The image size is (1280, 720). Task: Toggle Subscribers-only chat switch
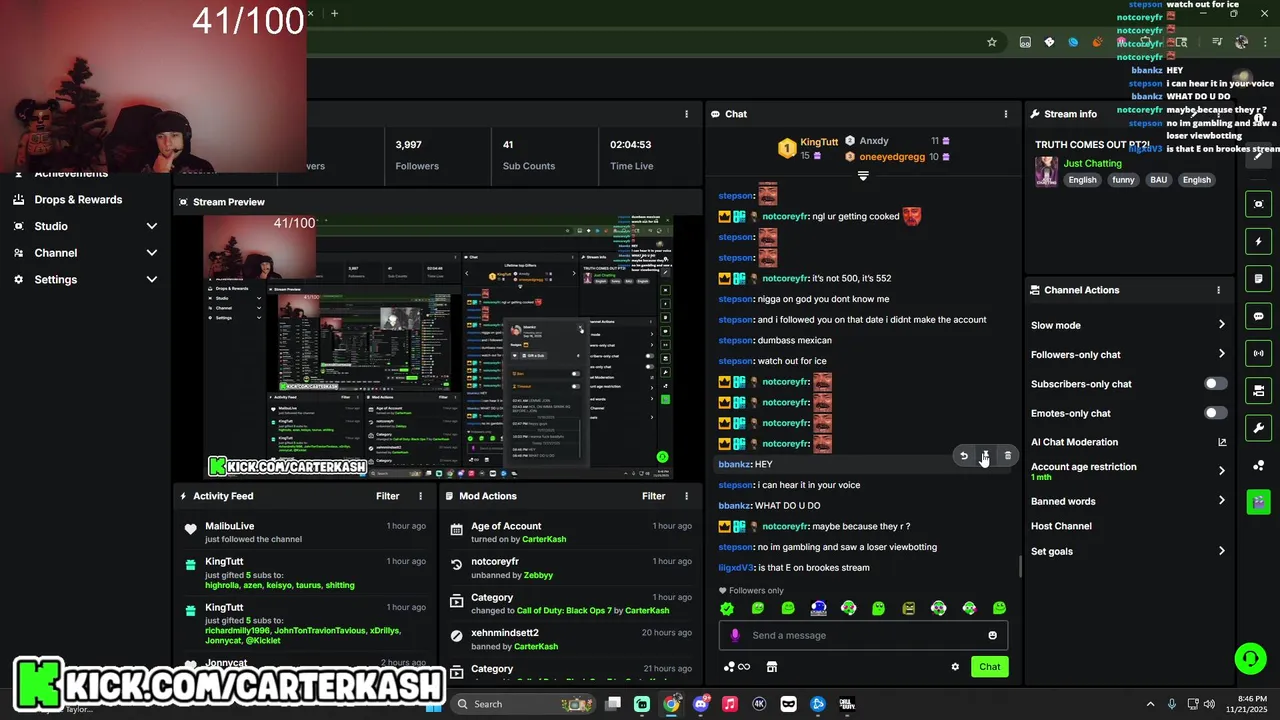click(1215, 384)
